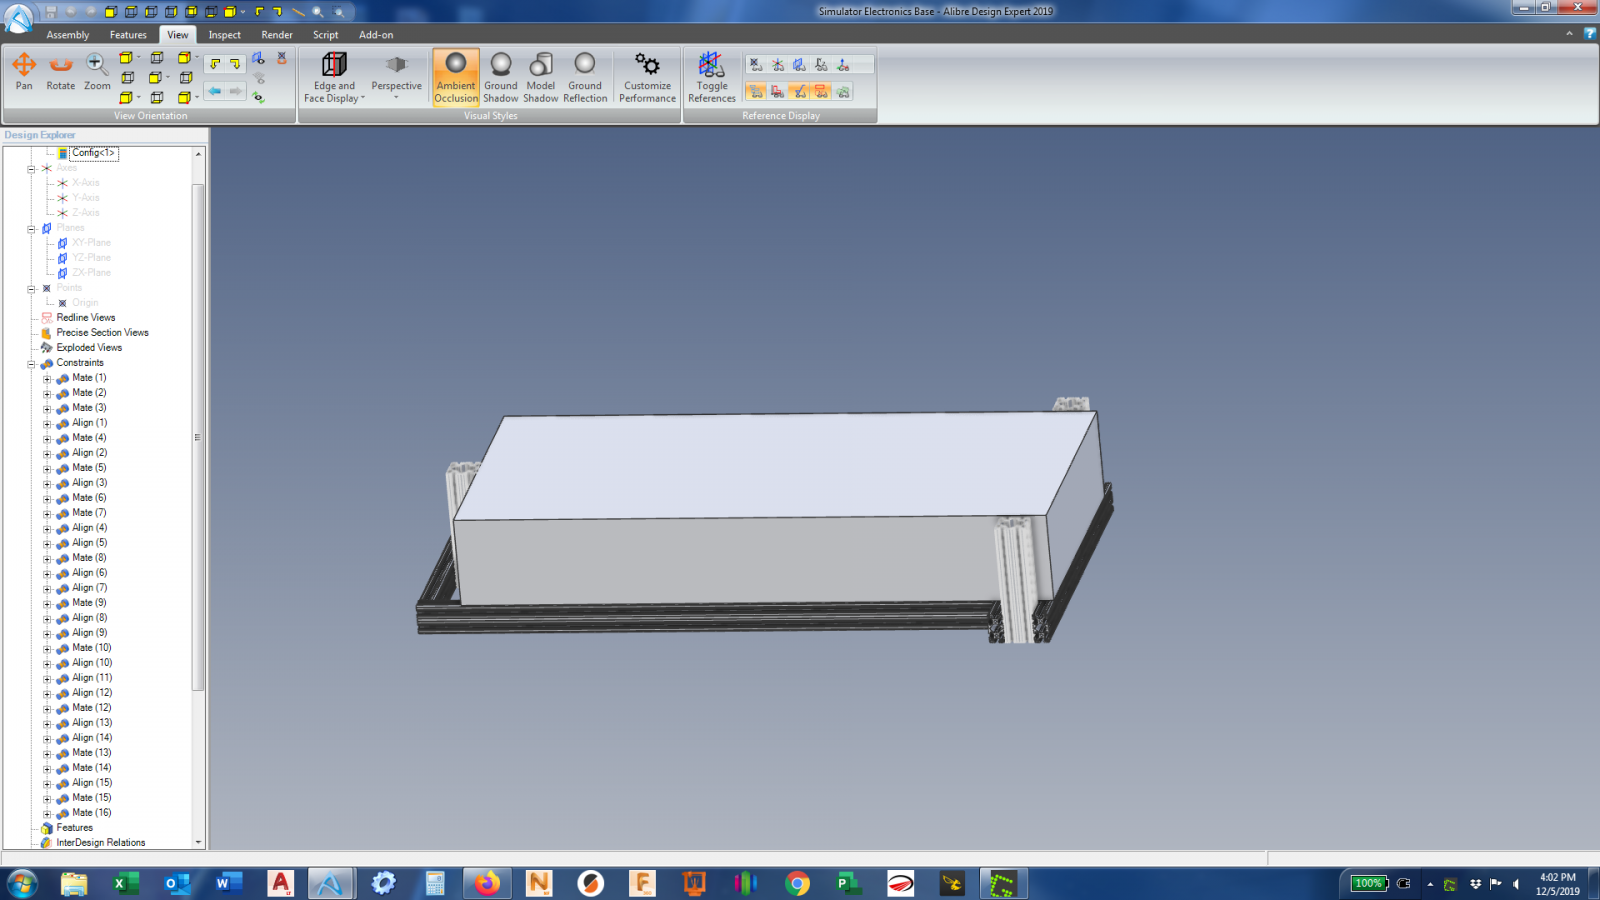Select the Z-Axis tree item
1600x900 pixels.
(x=85, y=213)
